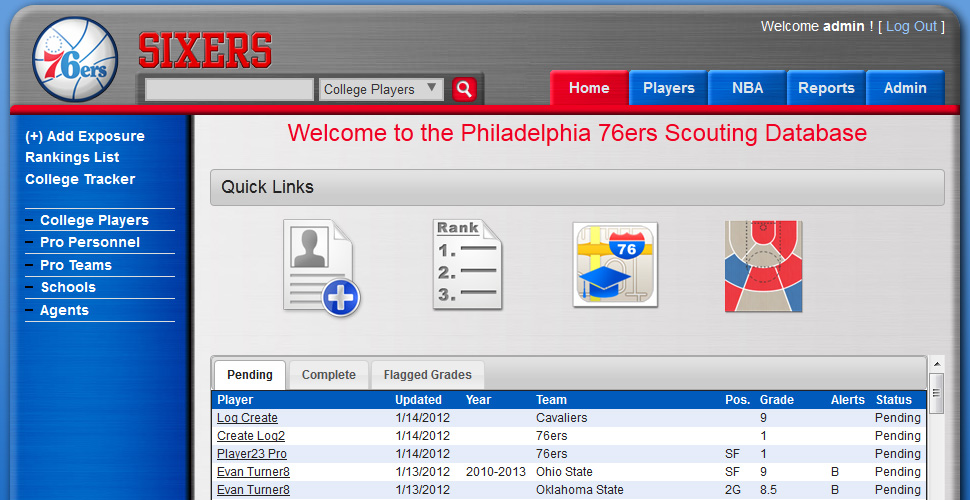Click the 8.5 grade cell
The image size is (970, 500).
(768, 490)
